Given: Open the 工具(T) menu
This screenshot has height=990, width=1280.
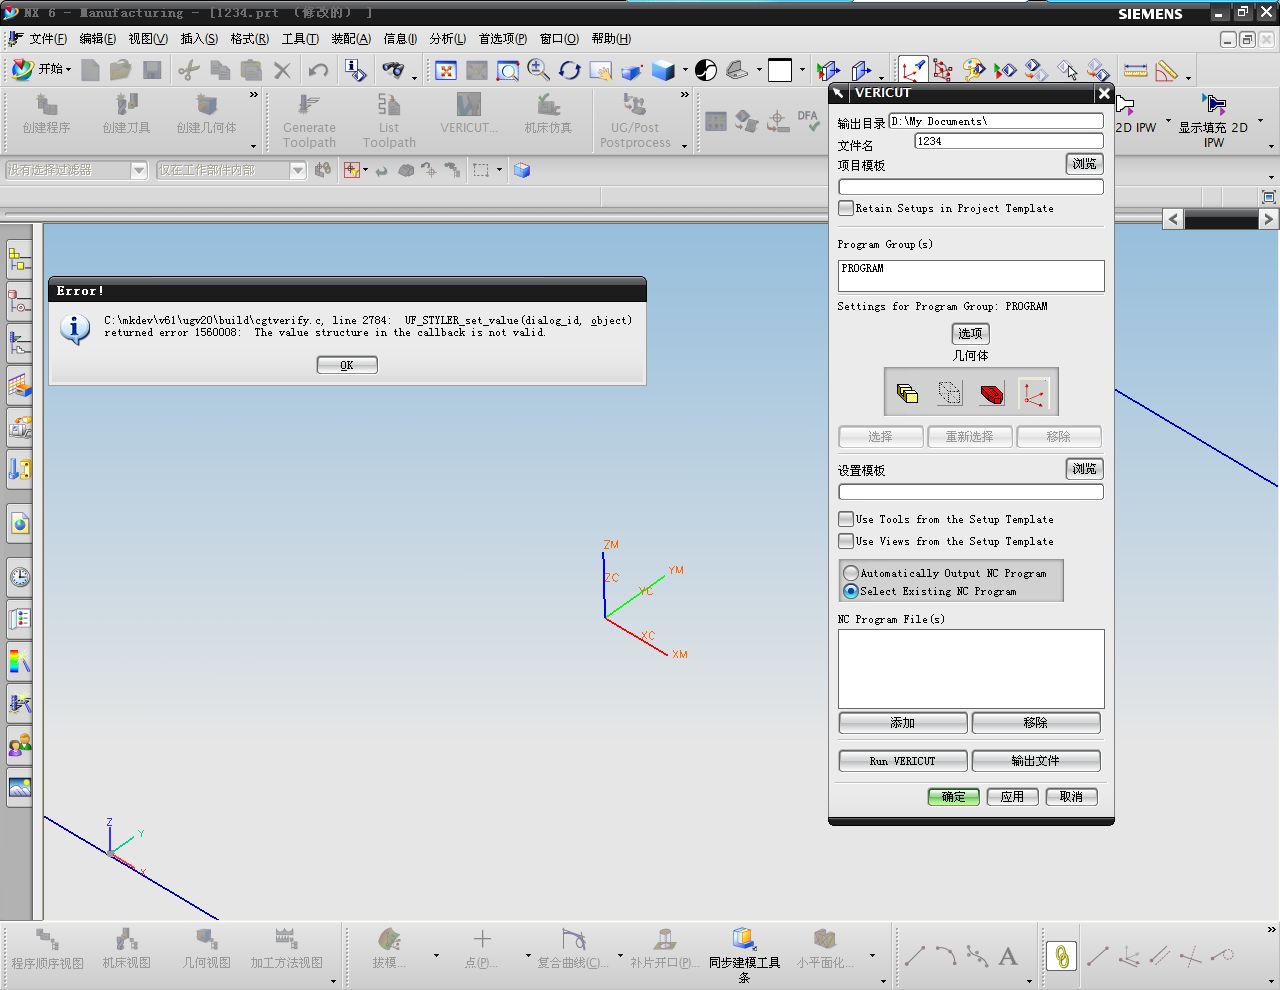Looking at the screenshot, I should [x=300, y=39].
